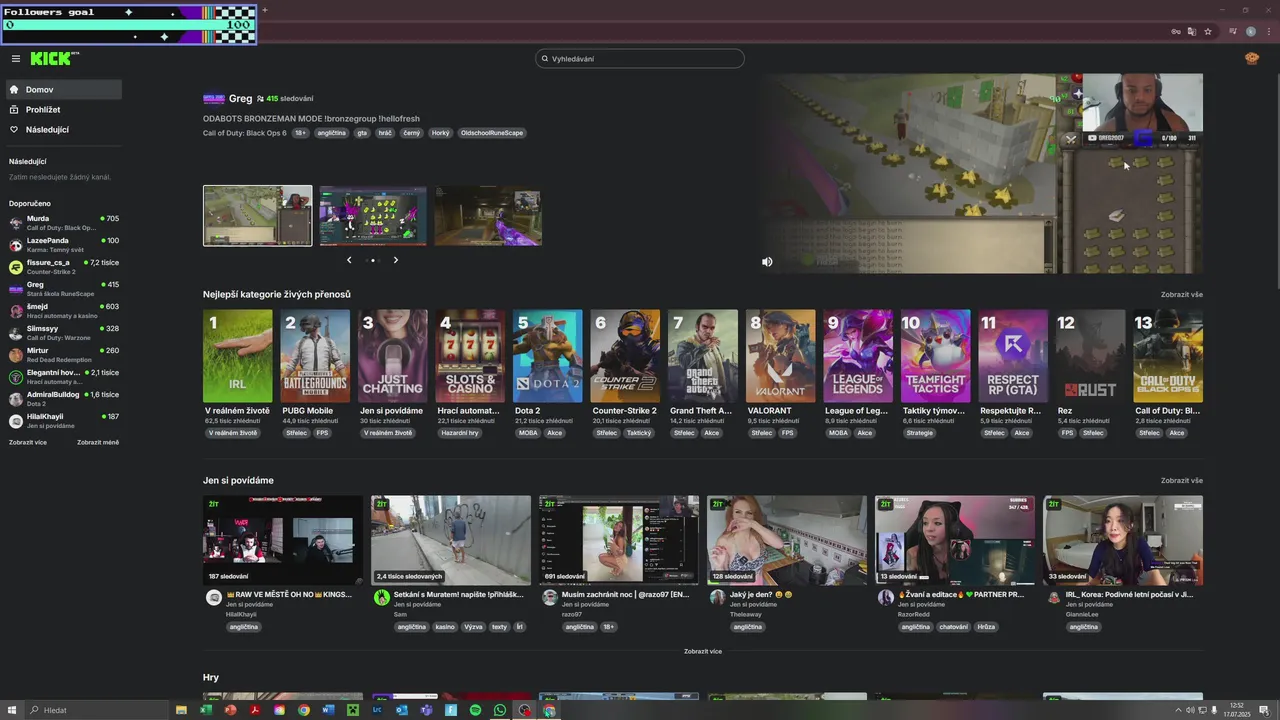Open Microsoft Teams from the taskbar
The image size is (1280, 720).
click(x=426, y=710)
